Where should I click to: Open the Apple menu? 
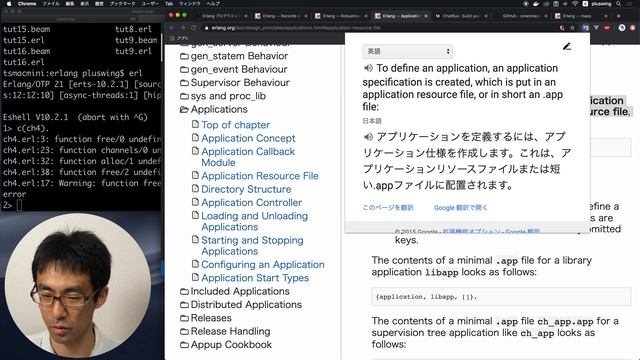9,4
